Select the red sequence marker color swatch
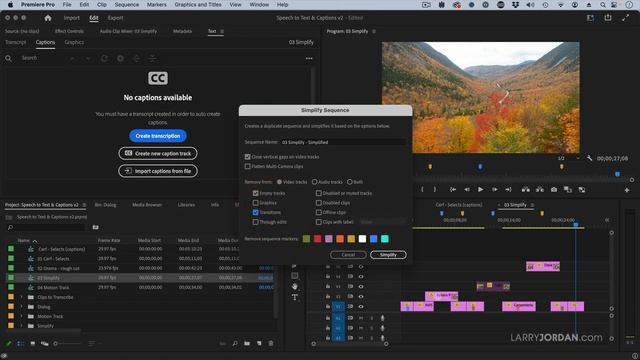 pyautogui.click(x=318, y=239)
